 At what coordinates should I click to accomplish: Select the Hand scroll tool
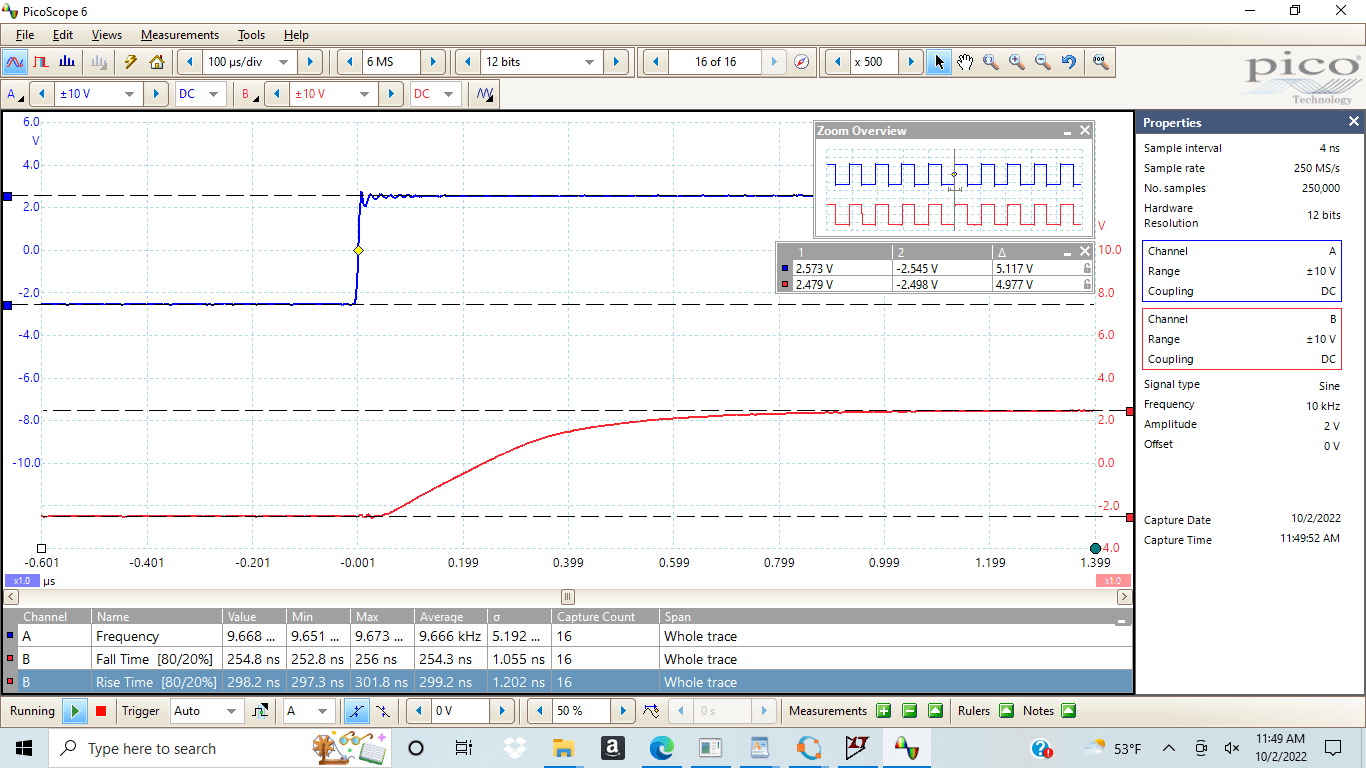(965, 62)
